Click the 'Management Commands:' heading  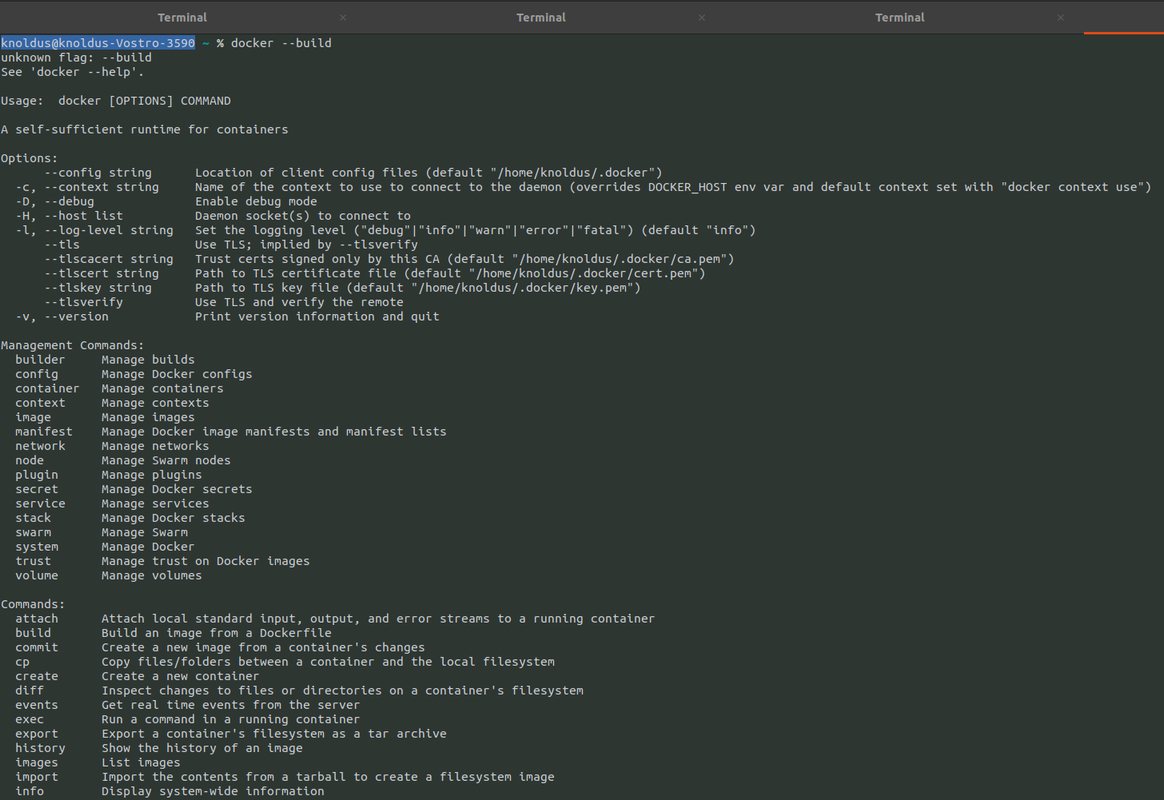point(73,345)
